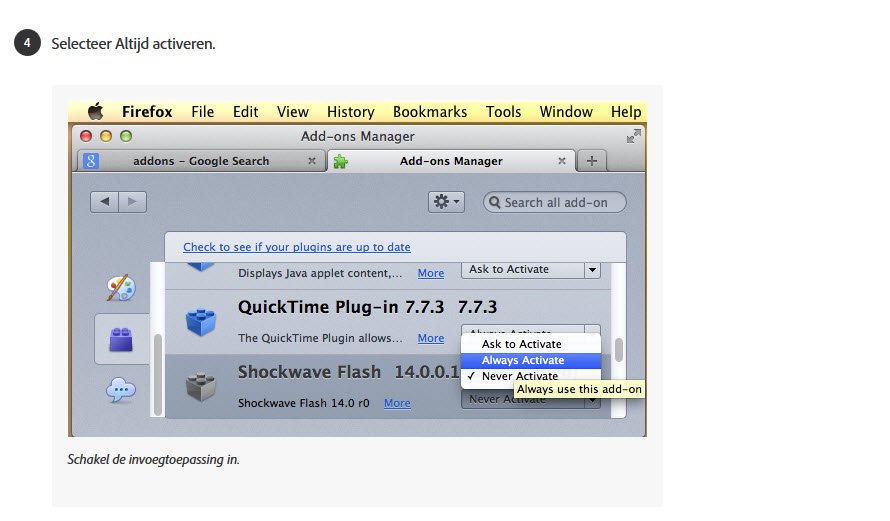Click the yellow minimize window button
This screenshot has height=521, width=890.
pyautogui.click(x=106, y=136)
